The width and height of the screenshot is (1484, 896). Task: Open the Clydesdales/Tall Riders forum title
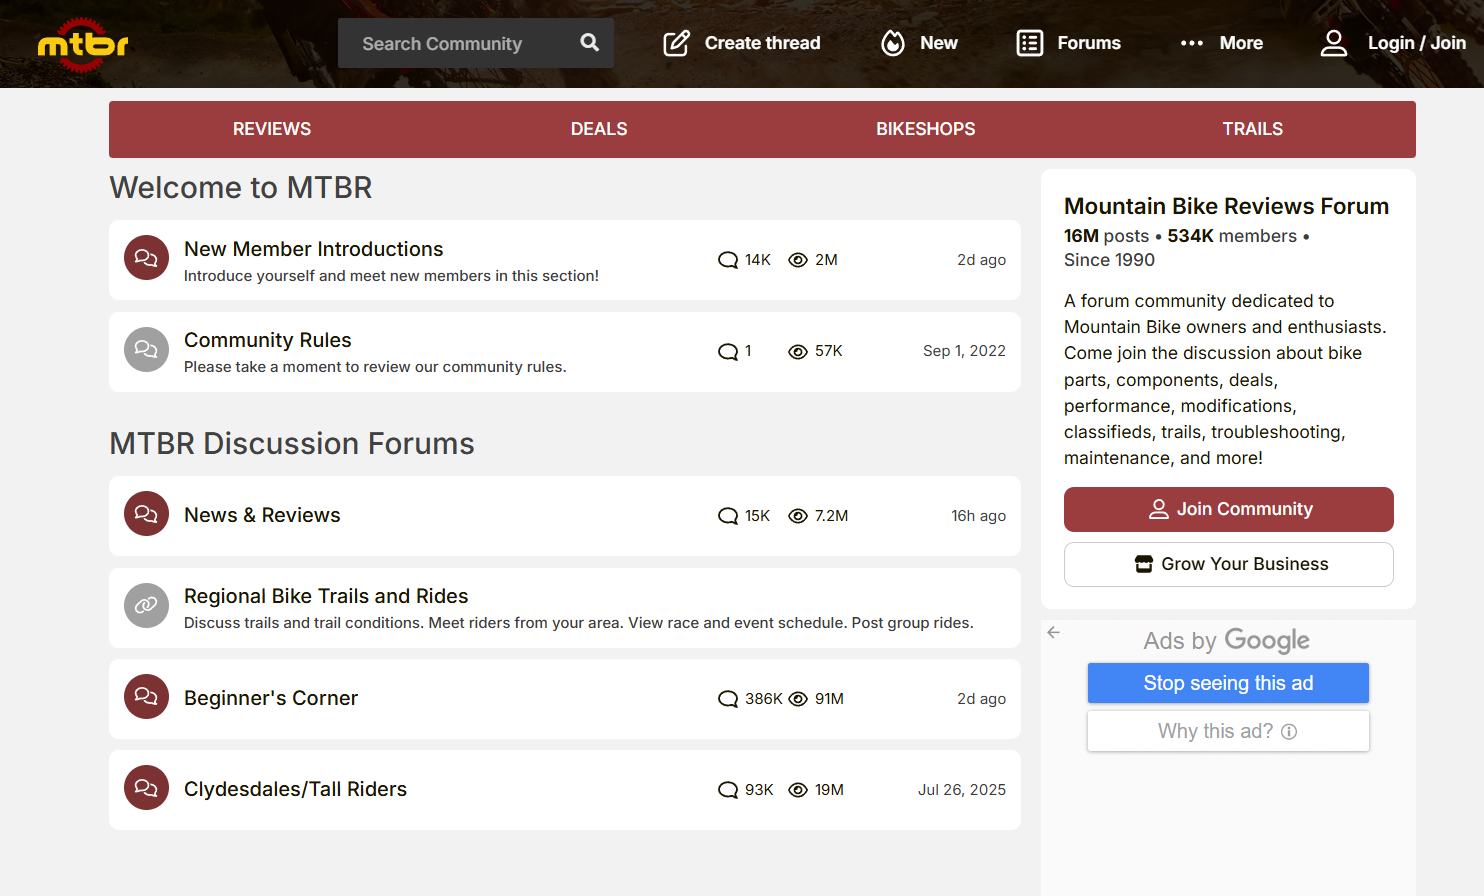pyautogui.click(x=295, y=789)
